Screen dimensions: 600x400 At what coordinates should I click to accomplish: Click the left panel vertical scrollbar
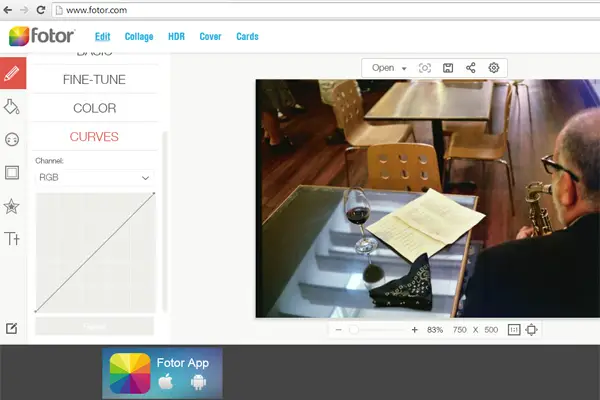[165, 222]
